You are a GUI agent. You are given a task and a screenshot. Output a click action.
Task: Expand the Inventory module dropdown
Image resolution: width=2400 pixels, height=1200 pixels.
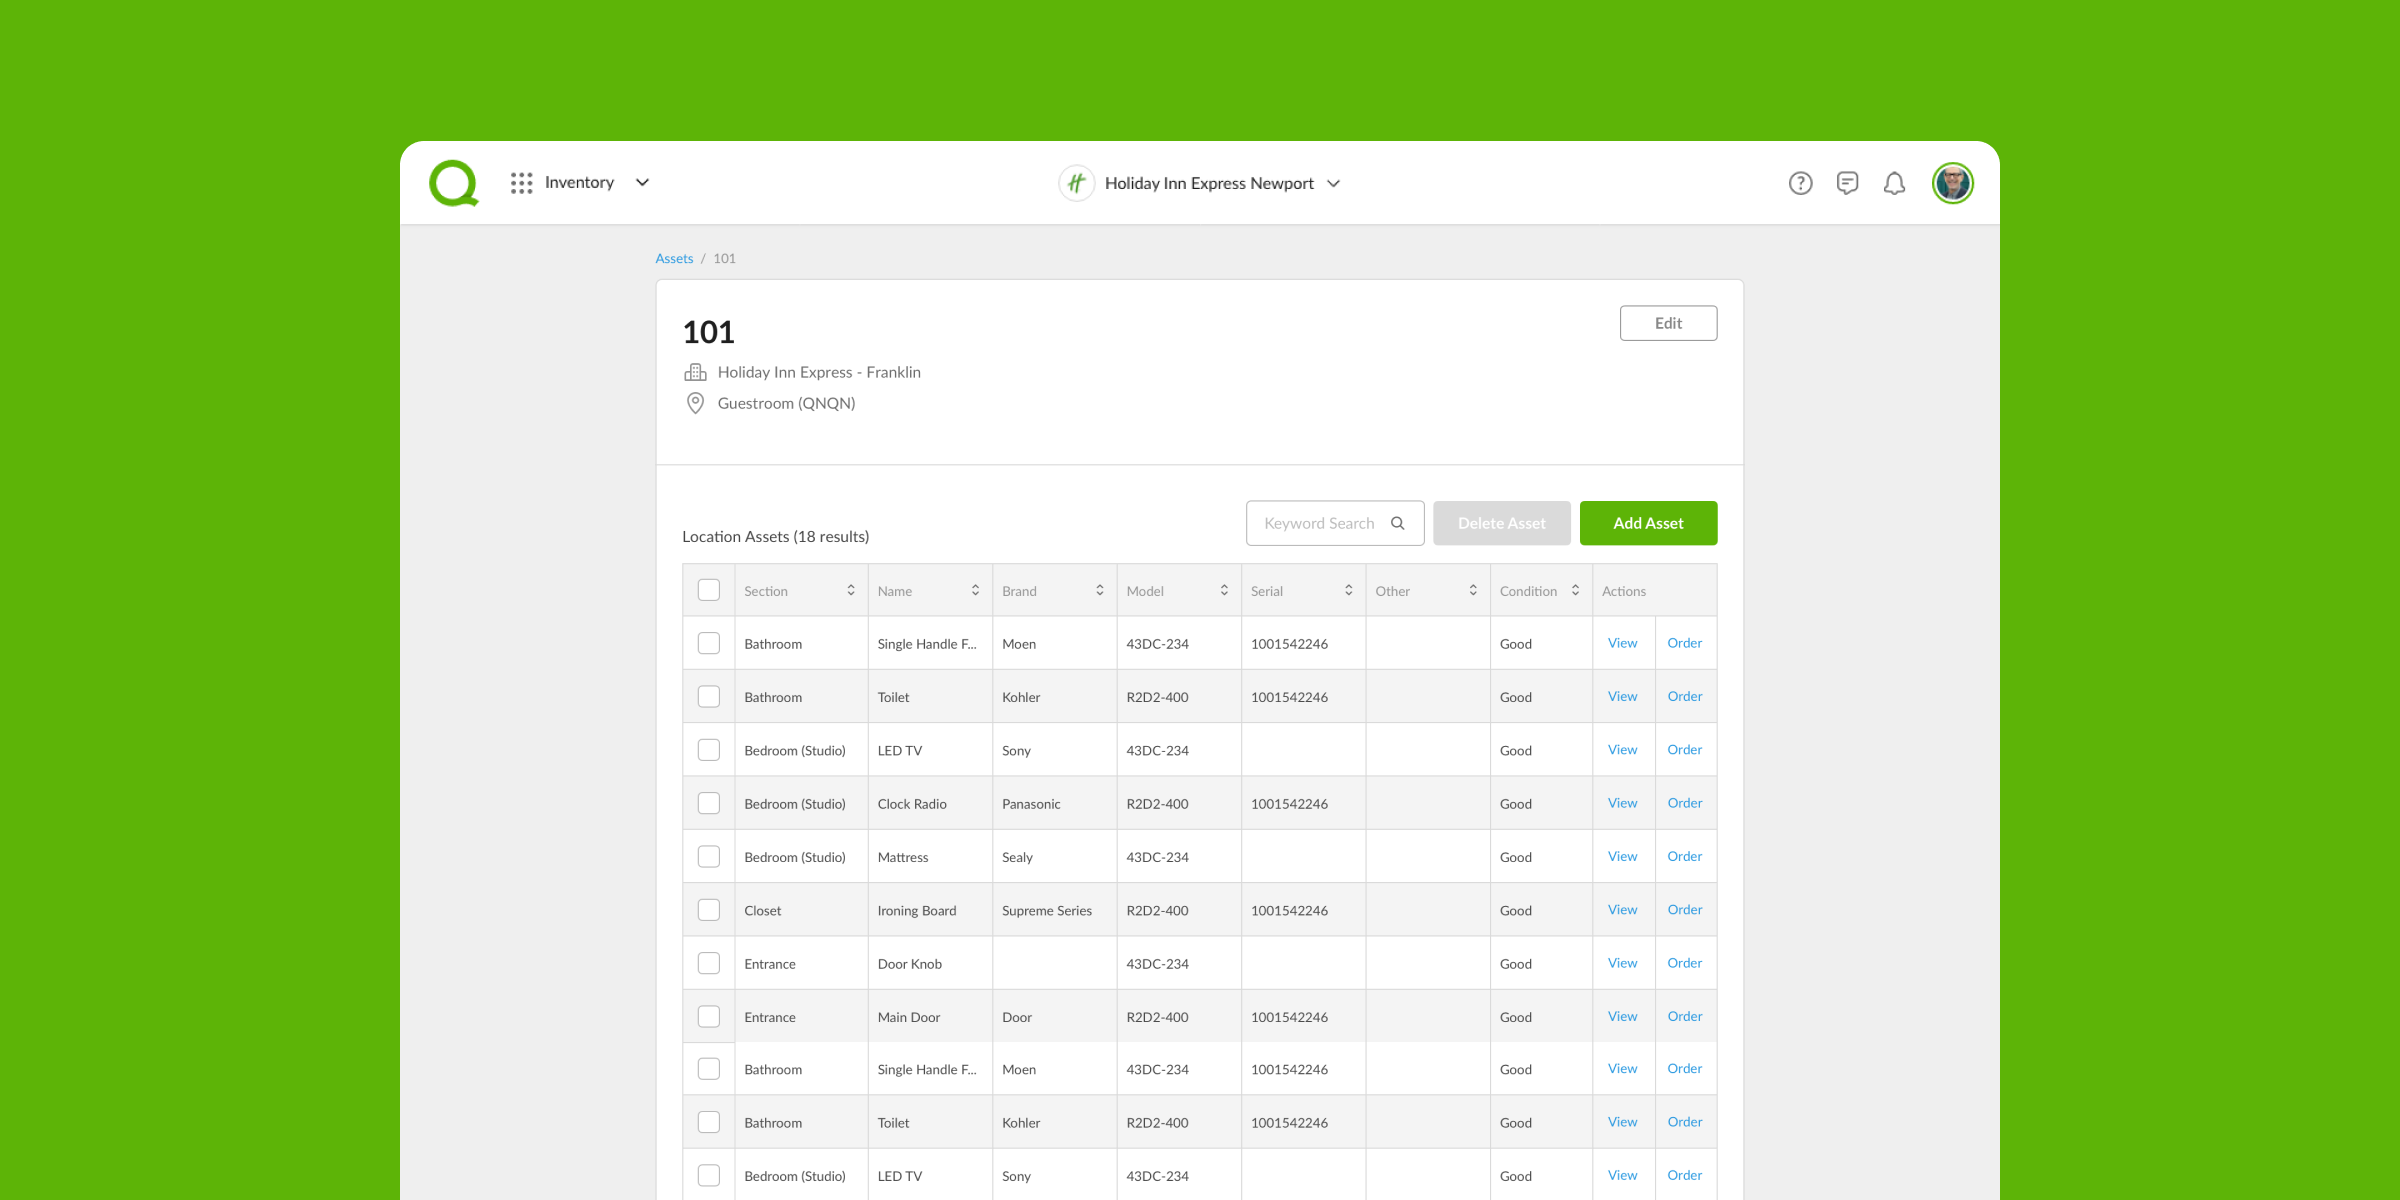click(x=642, y=183)
